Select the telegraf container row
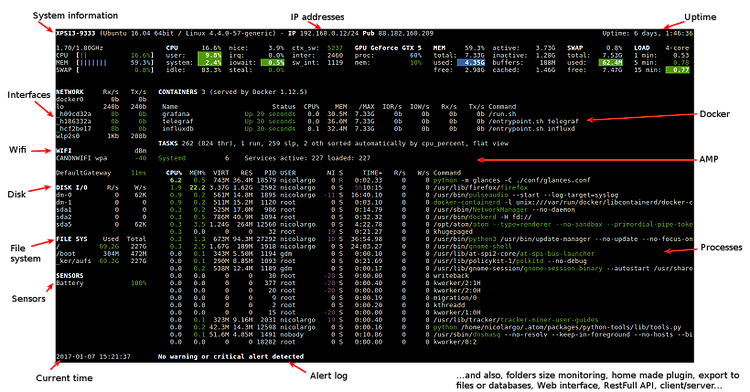750x392 pixels. coord(370,121)
